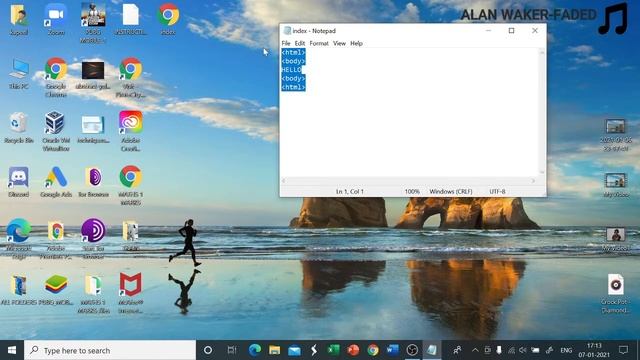
Task: Select the ALL FOLDERS desktop icon
Action: [x=19, y=290]
